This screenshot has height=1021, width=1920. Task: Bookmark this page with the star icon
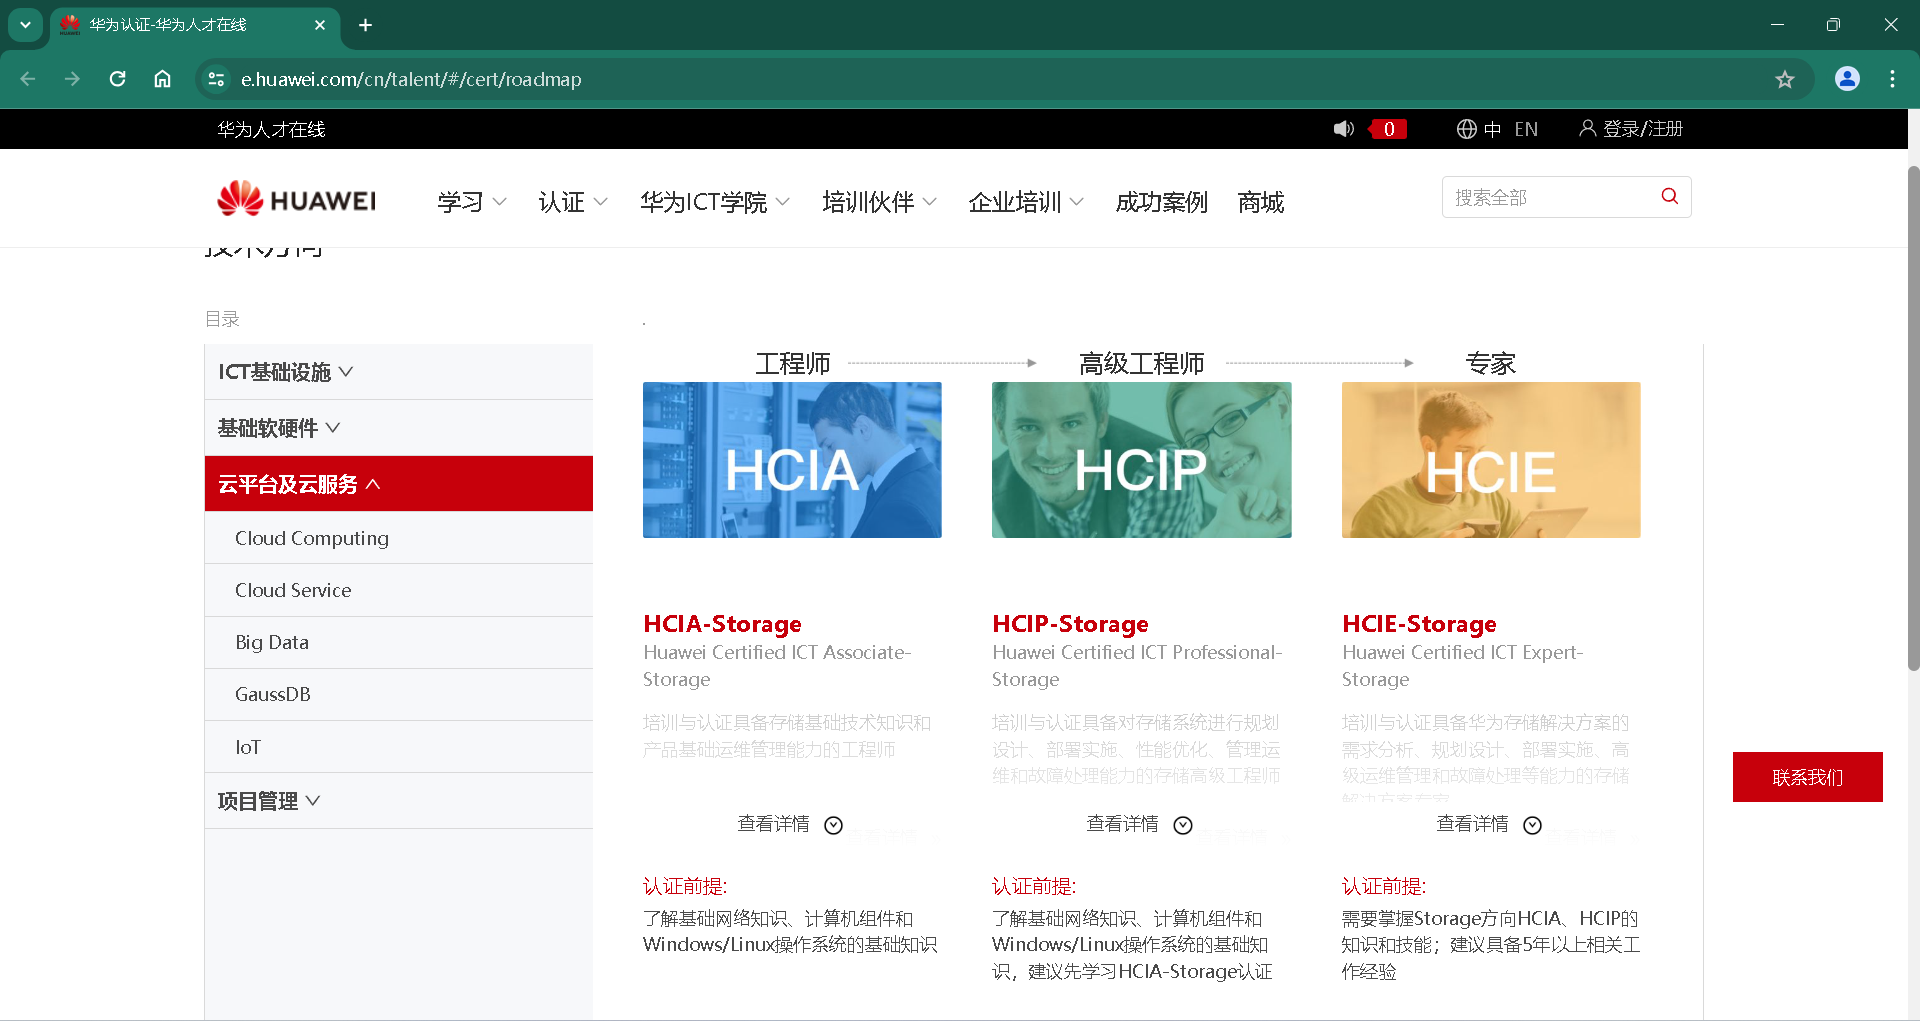1785,79
